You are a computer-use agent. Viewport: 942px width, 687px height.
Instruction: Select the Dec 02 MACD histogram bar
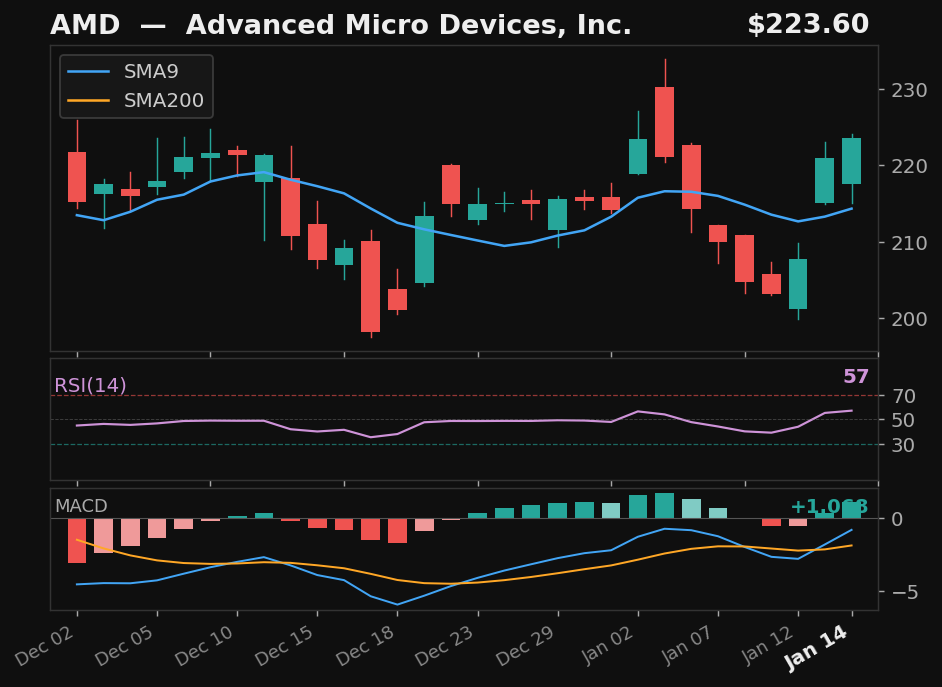click(77, 540)
